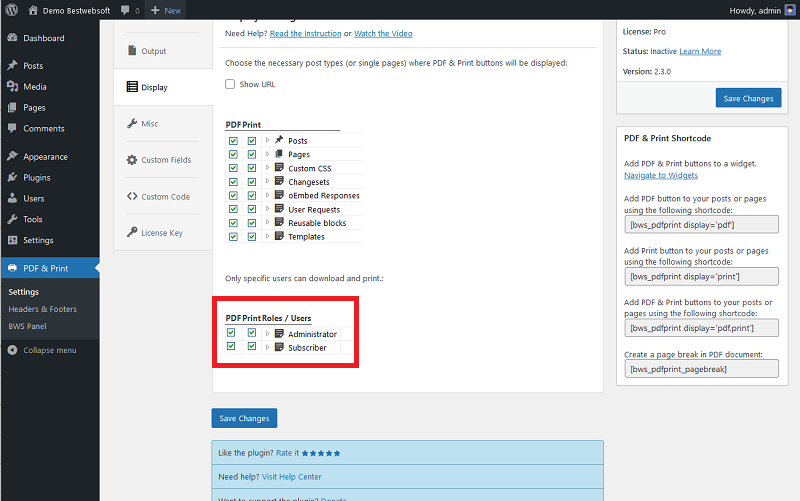Click the Pages icon in sidebar
This screenshot has height=501, width=800.
tap(13, 107)
